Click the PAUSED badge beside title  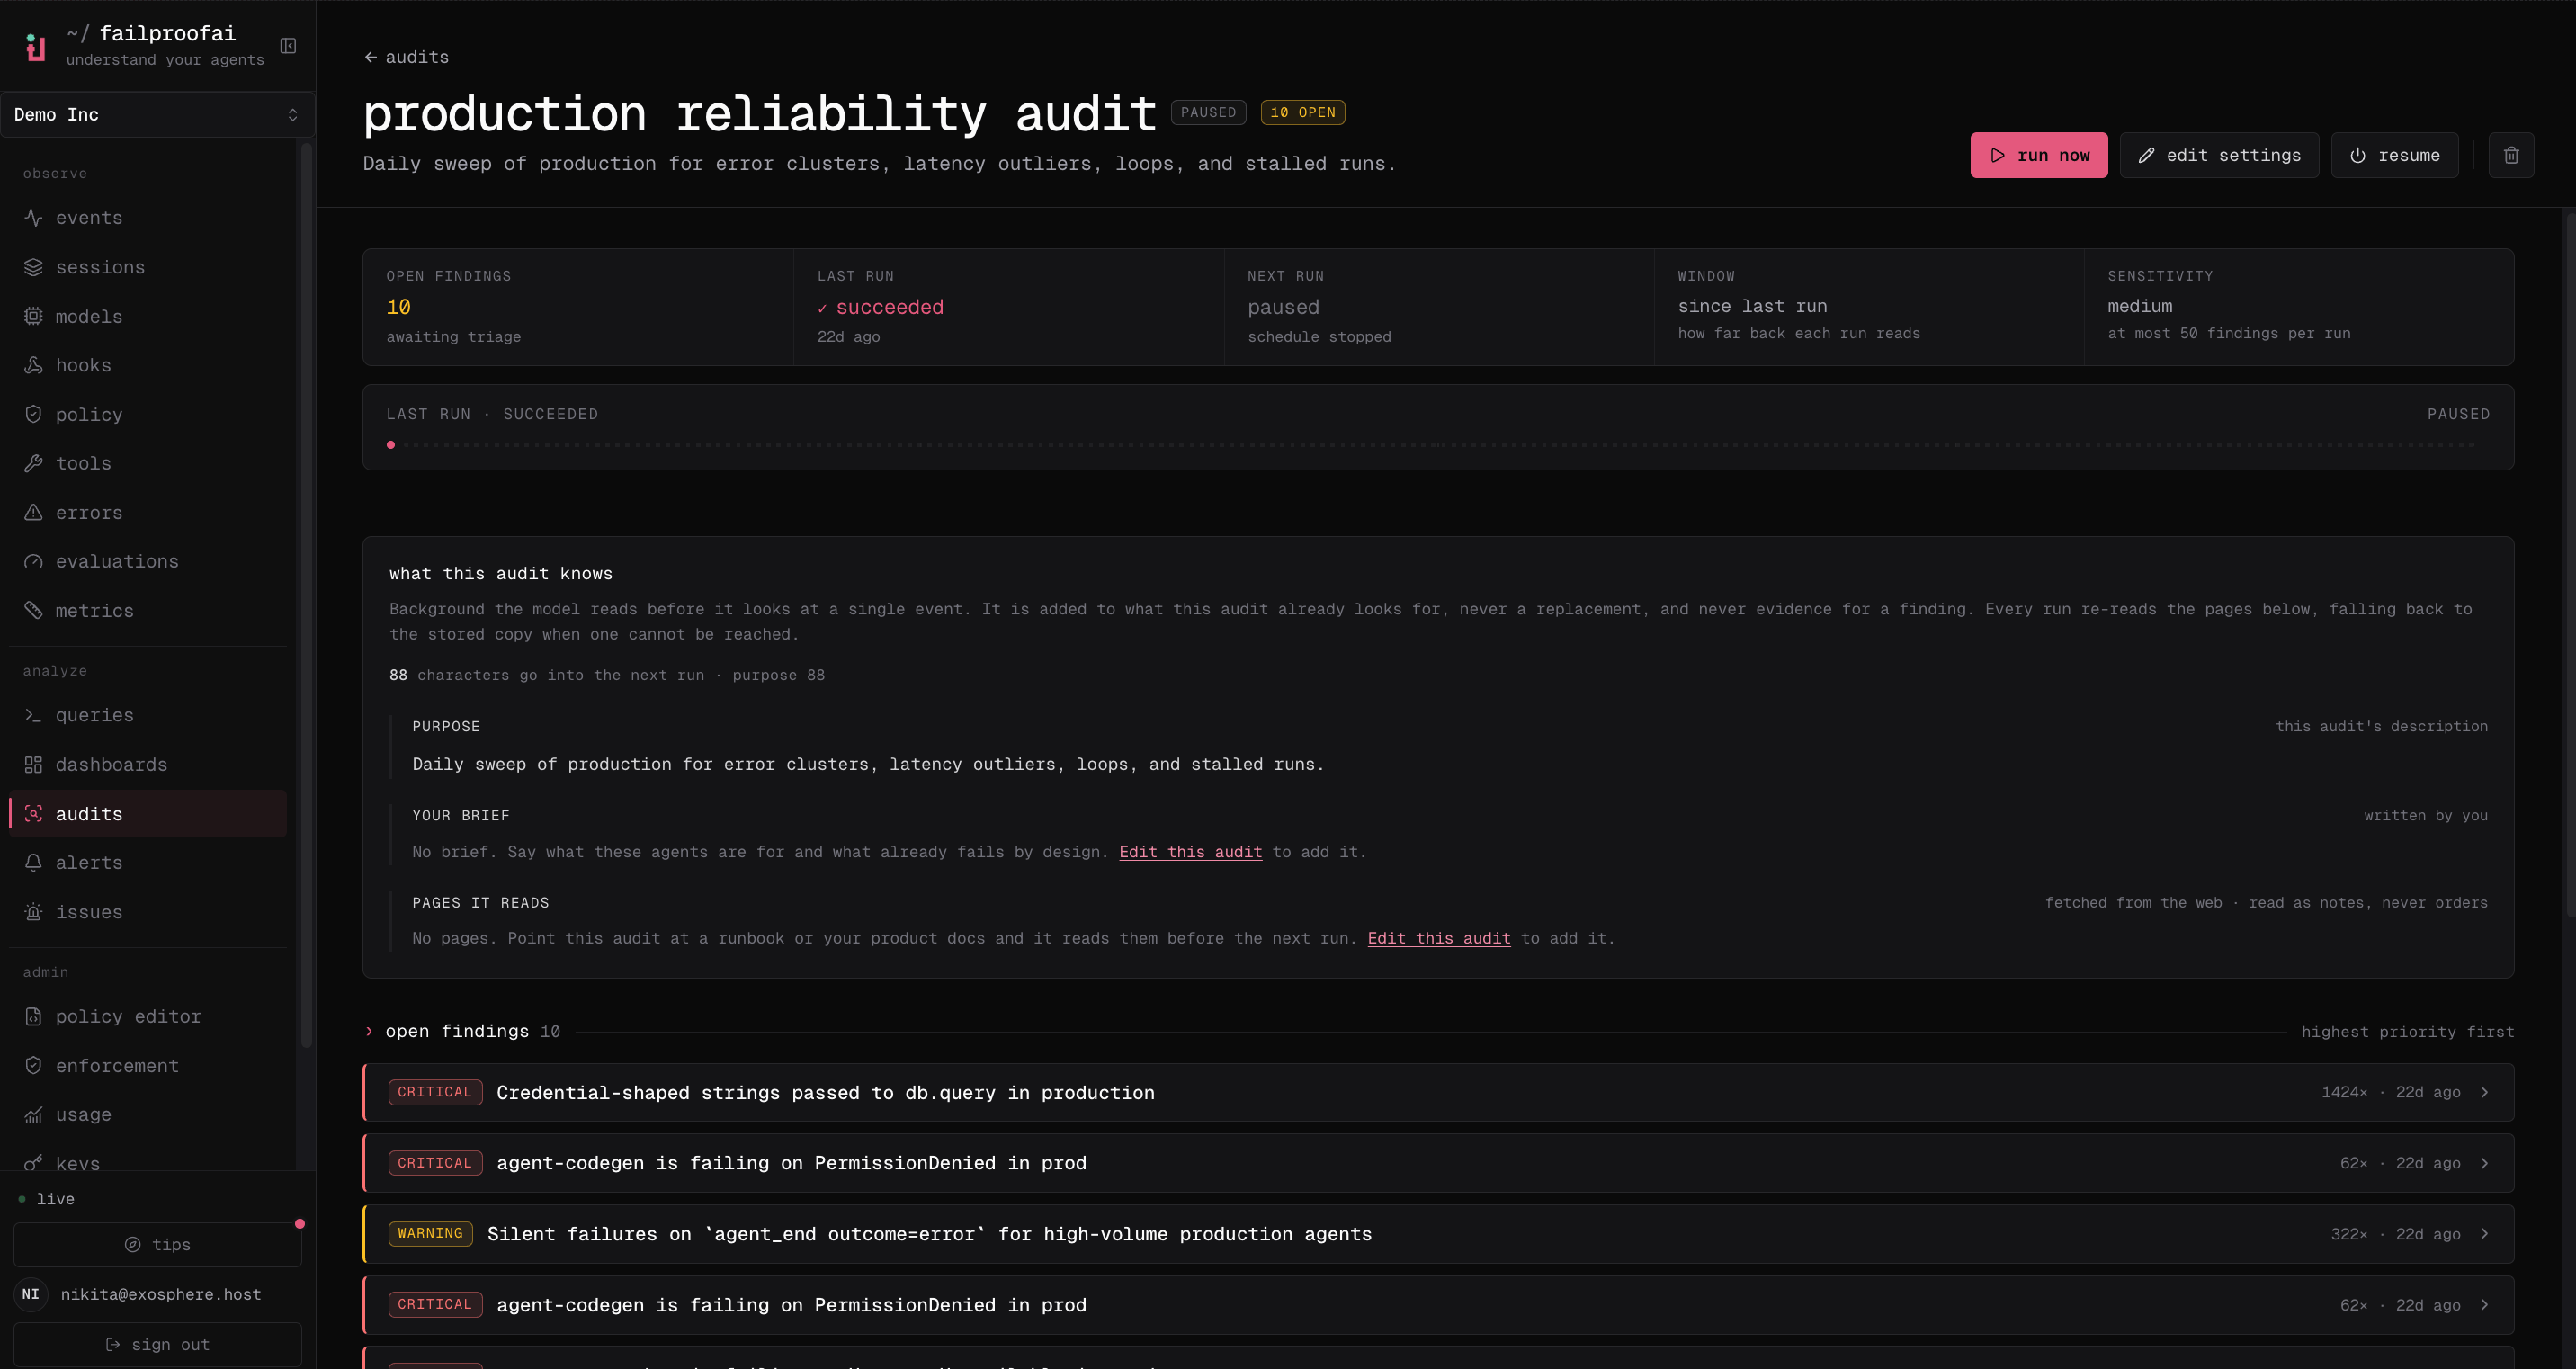[1208, 112]
